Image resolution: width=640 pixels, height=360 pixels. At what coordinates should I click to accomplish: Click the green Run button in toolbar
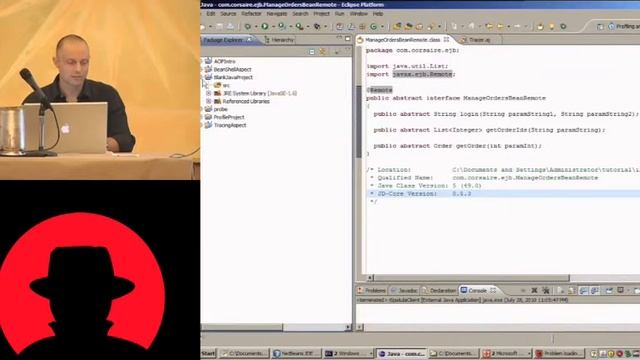[x=265, y=27]
